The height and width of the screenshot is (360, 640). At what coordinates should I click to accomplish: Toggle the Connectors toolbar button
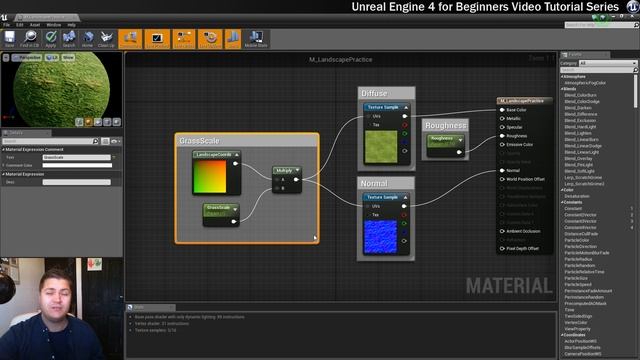(x=130, y=39)
